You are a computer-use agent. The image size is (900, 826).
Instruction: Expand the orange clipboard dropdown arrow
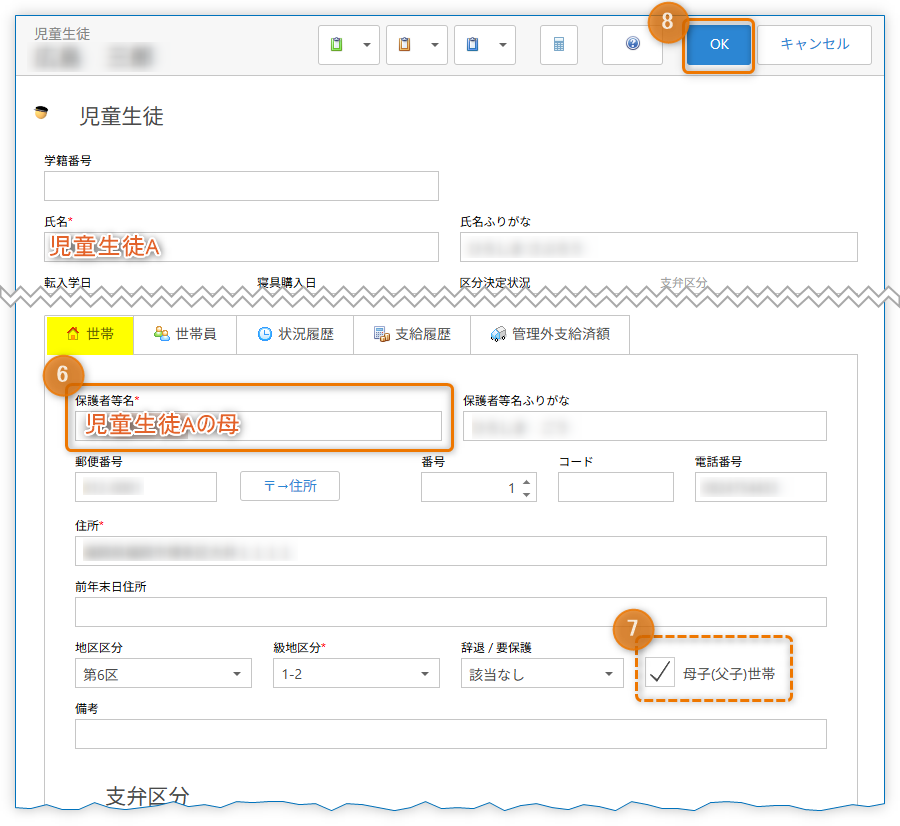click(x=435, y=45)
